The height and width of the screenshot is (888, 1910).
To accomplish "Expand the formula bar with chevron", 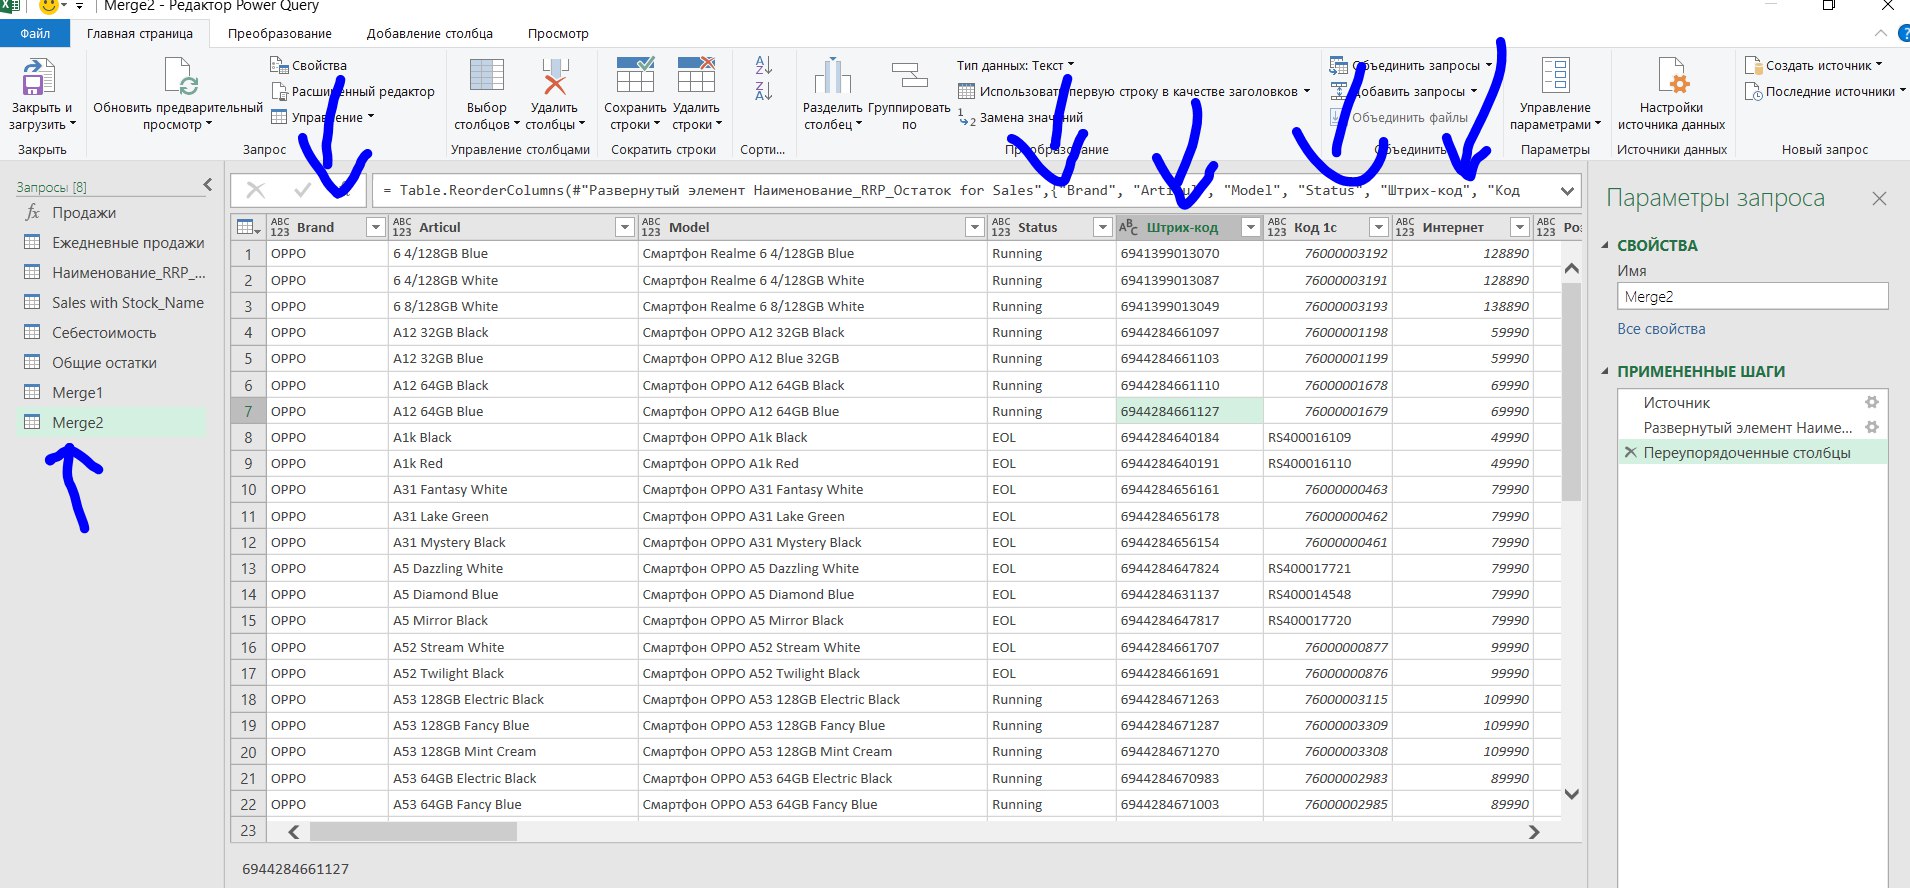I will pos(1567,190).
